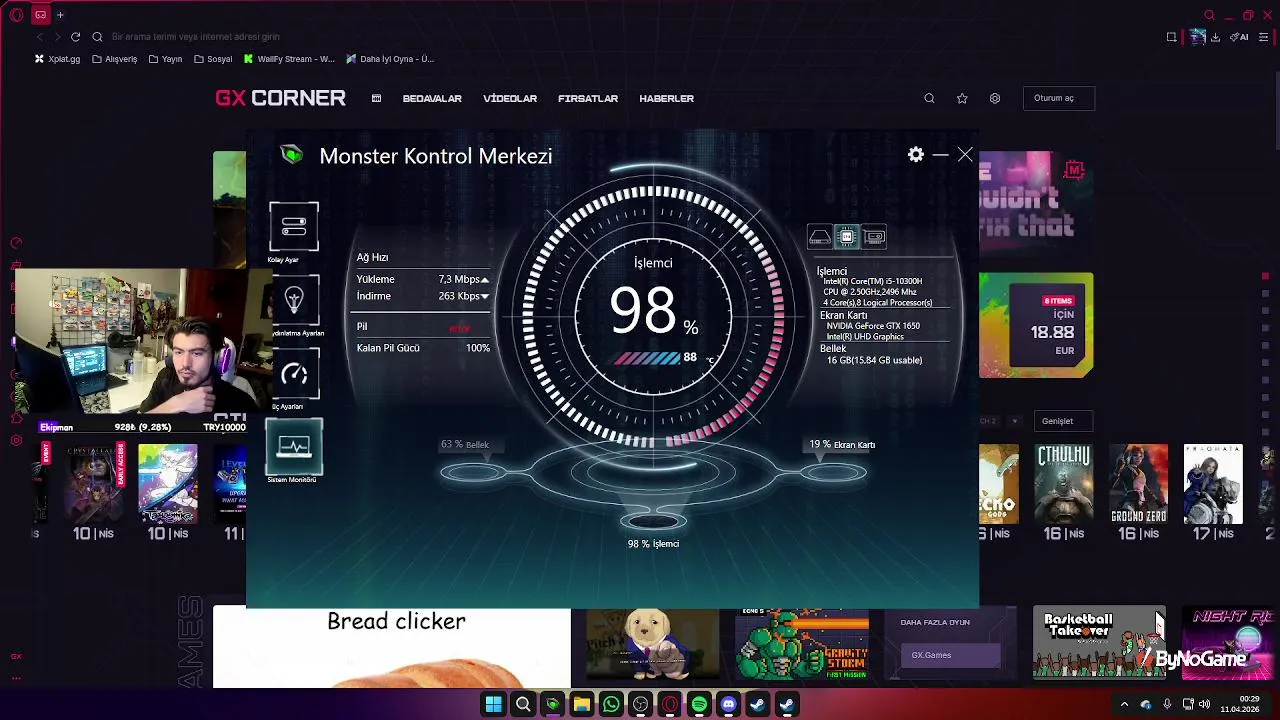Open Monster Kontrol Merkezi settings gear
Screen dimensions: 1280x720
point(916,155)
